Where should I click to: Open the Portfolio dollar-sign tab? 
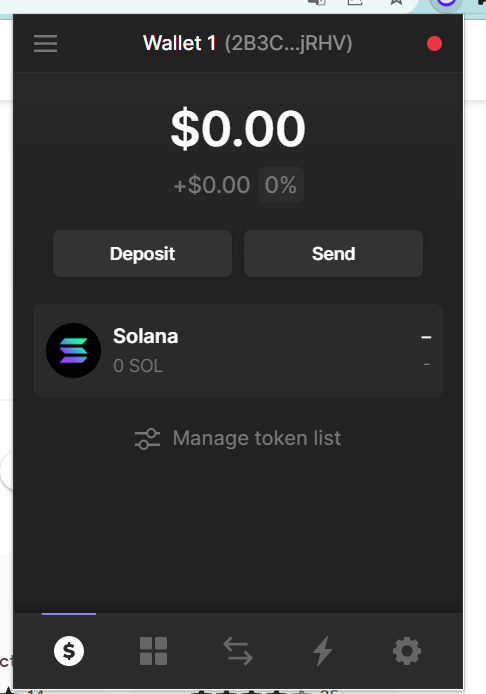(69, 651)
